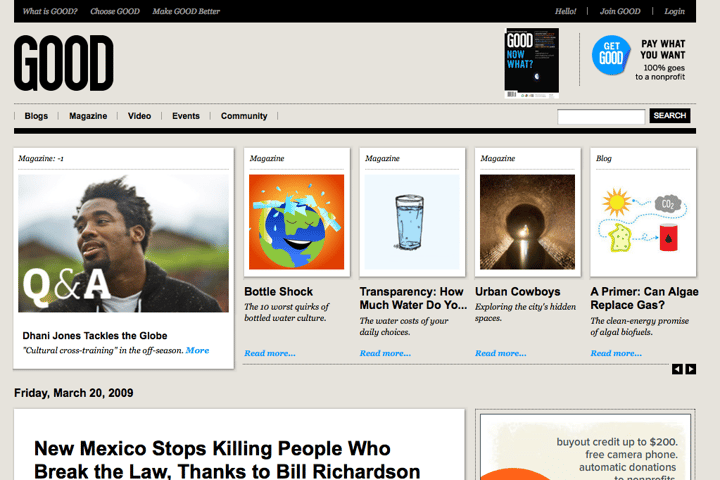Click Read more under Urban Cowboys

point(501,353)
